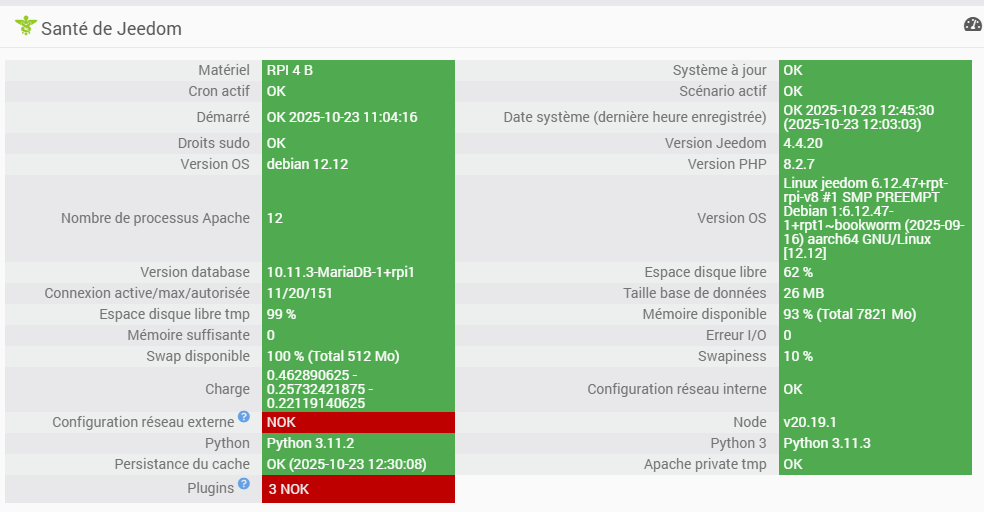The height and width of the screenshot is (512, 984).
Task: Click the Version PHP 8.2.7 cell
Action: [x=798, y=164]
